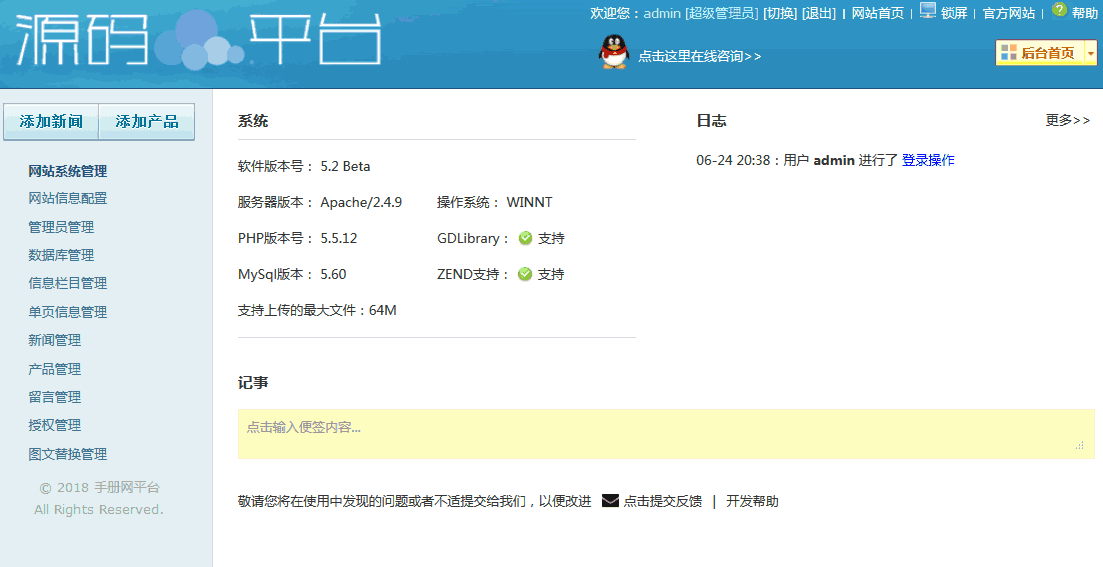Click the QQ penguin online consult icon
This screenshot has width=1103, height=567.
[614, 52]
